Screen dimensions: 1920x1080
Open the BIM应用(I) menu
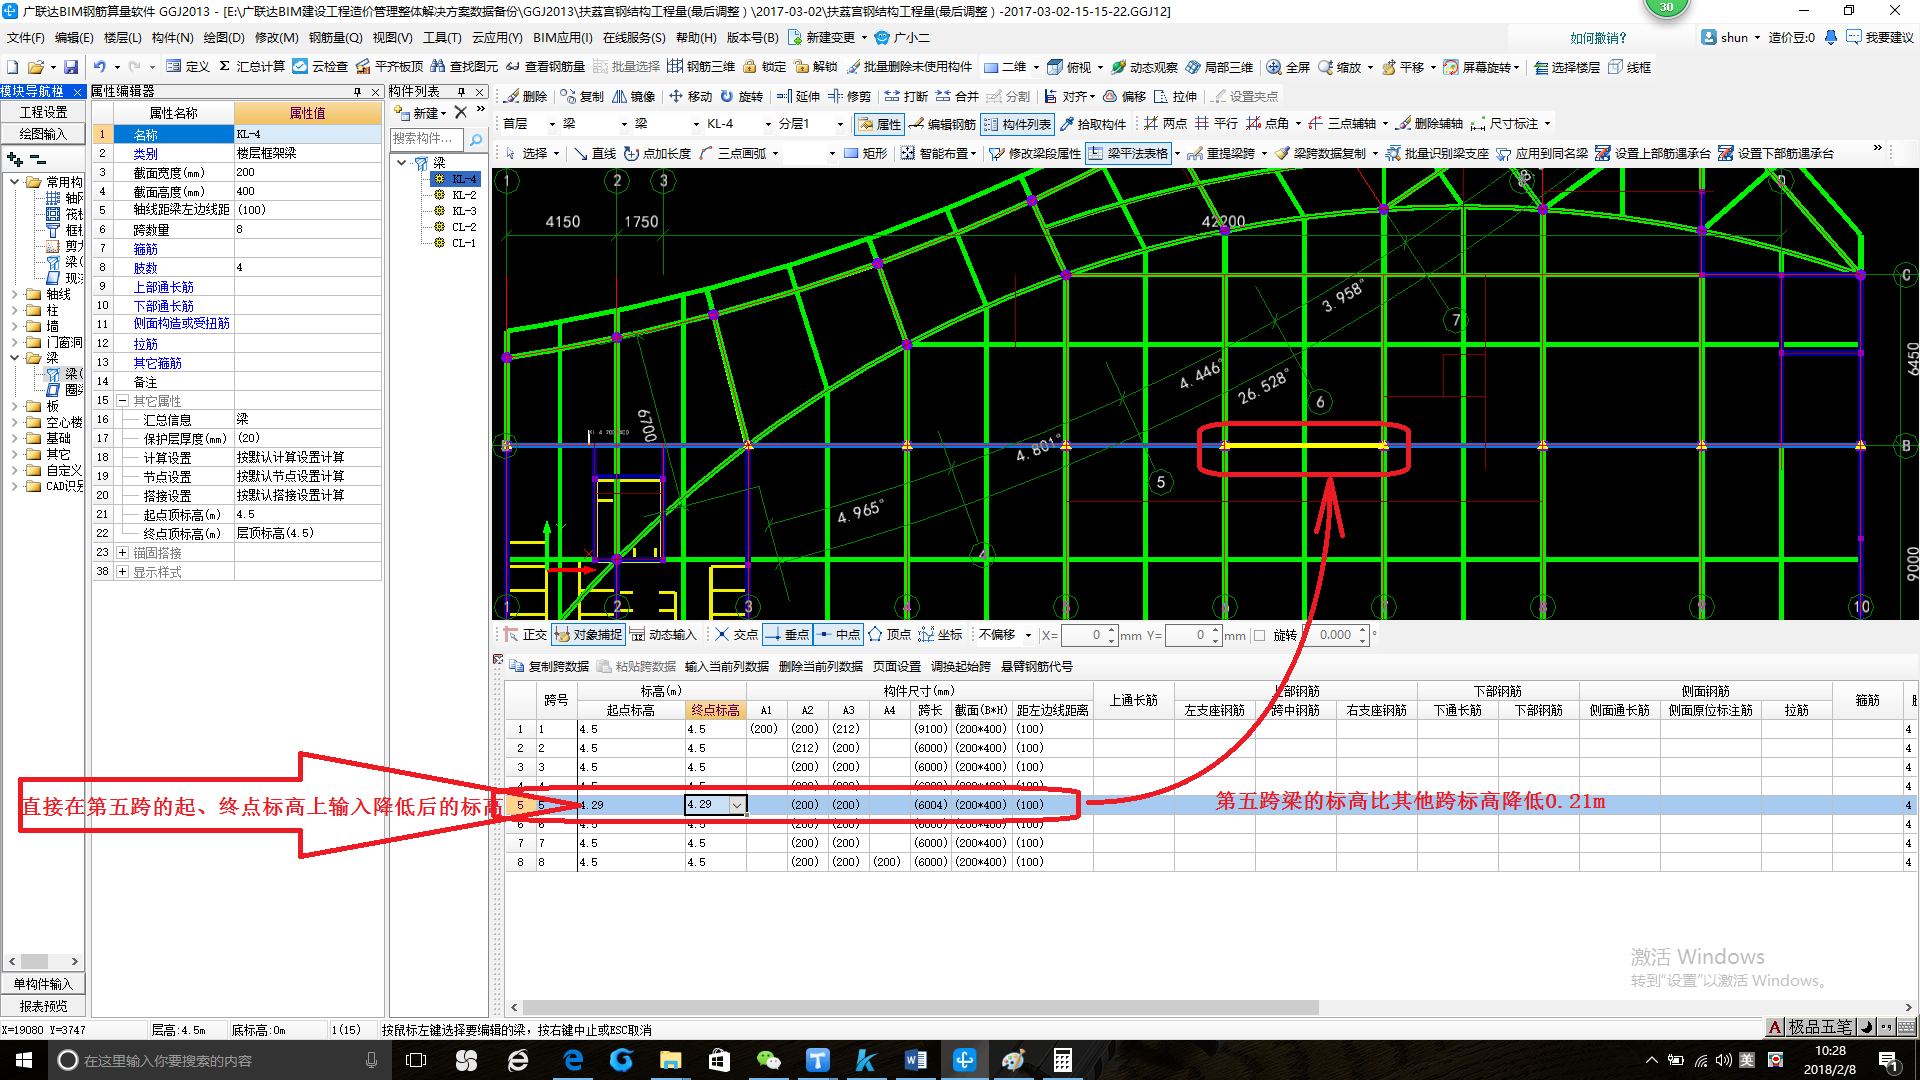(563, 38)
